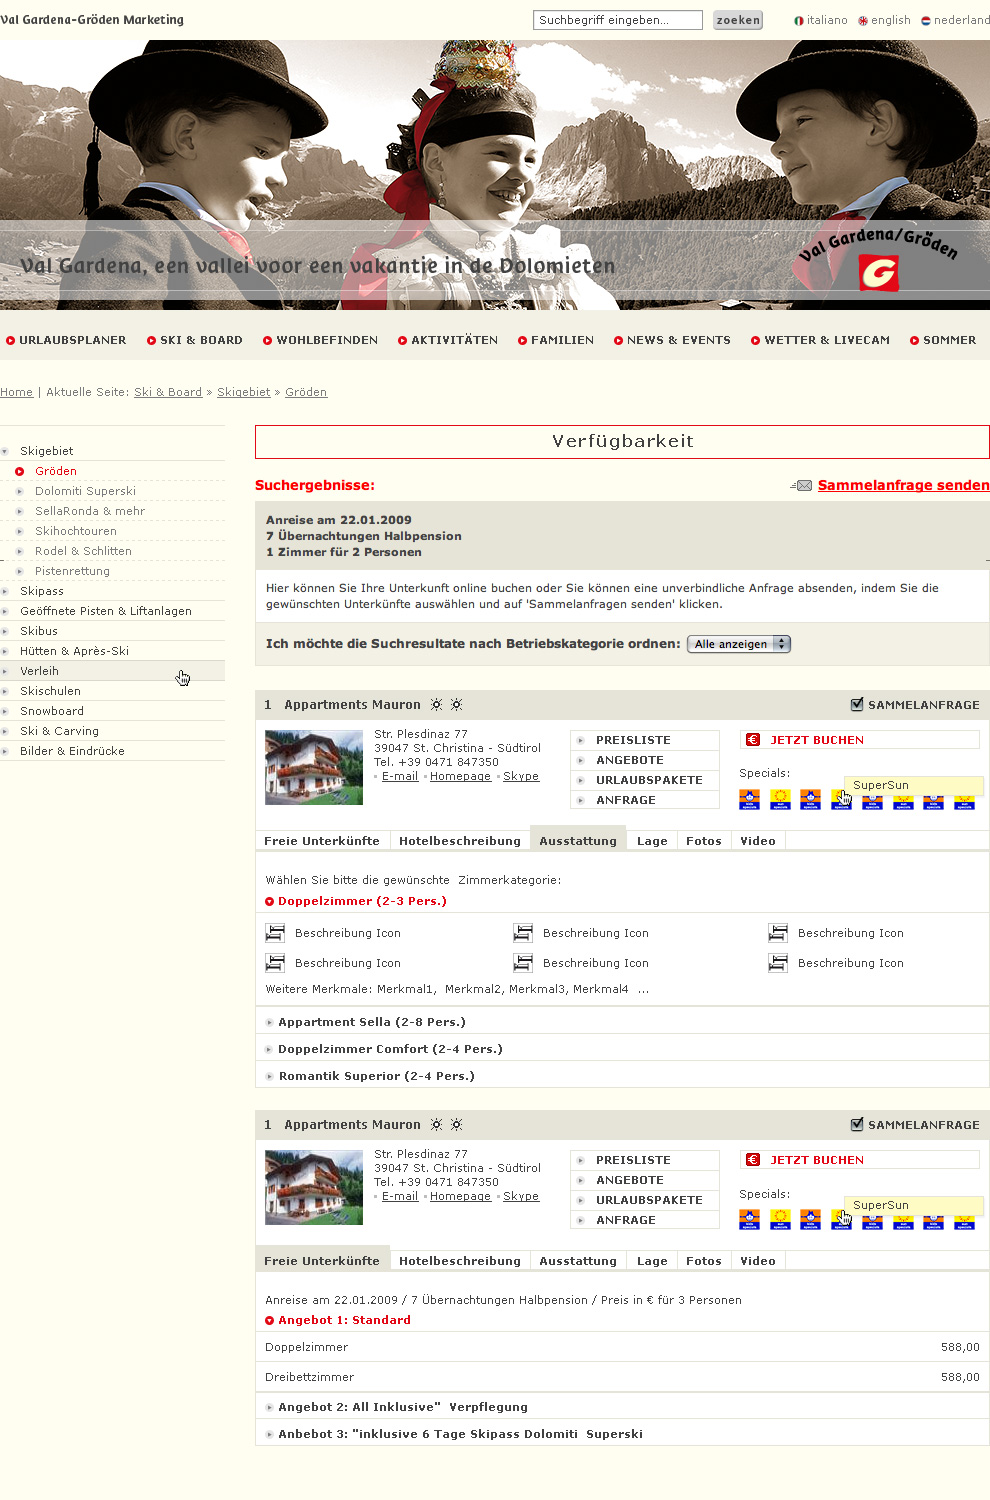Click last Specials icon in the second listing
The image size is (990, 1500).
click(964, 1220)
